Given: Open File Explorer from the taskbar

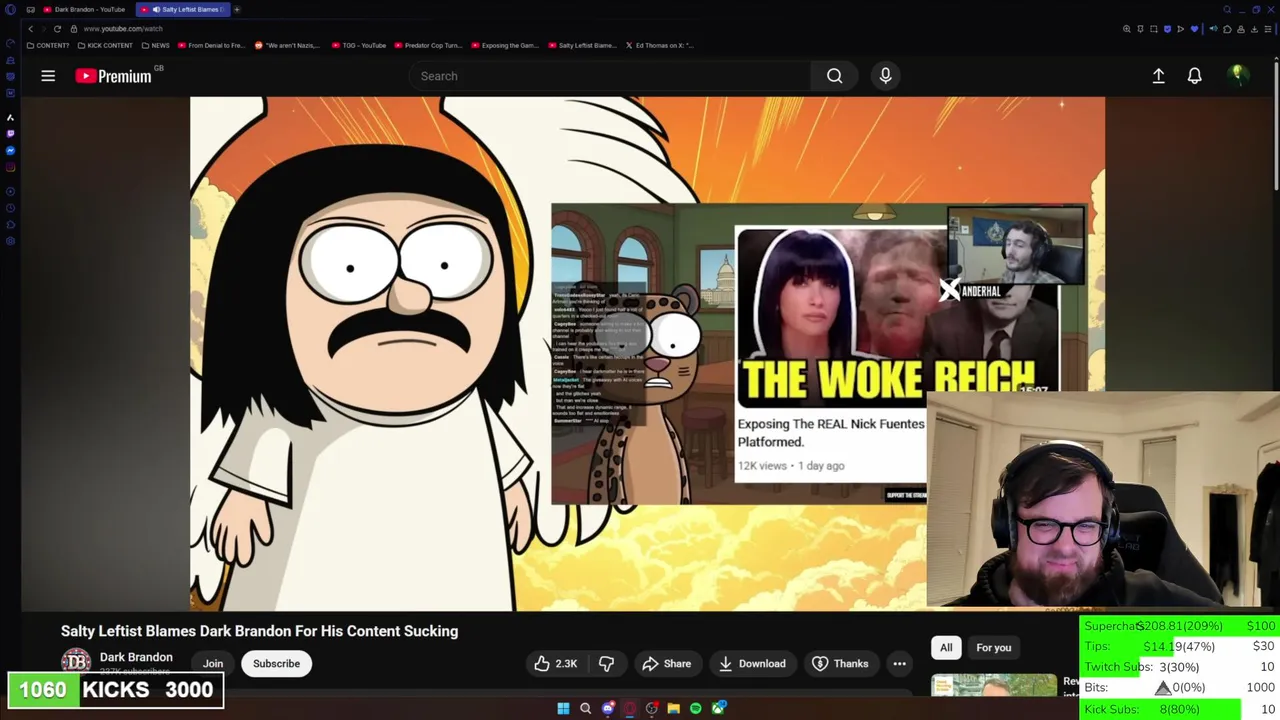Looking at the screenshot, I should 673,709.
